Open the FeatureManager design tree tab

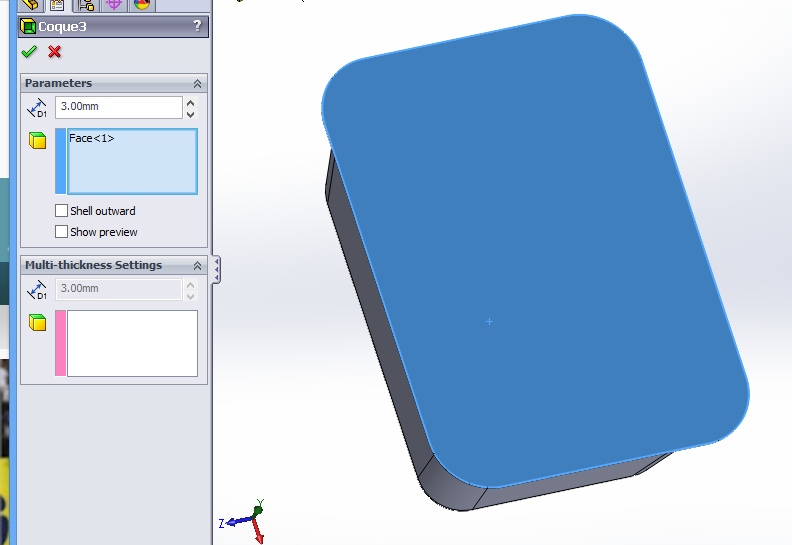(x=29, y=4)
